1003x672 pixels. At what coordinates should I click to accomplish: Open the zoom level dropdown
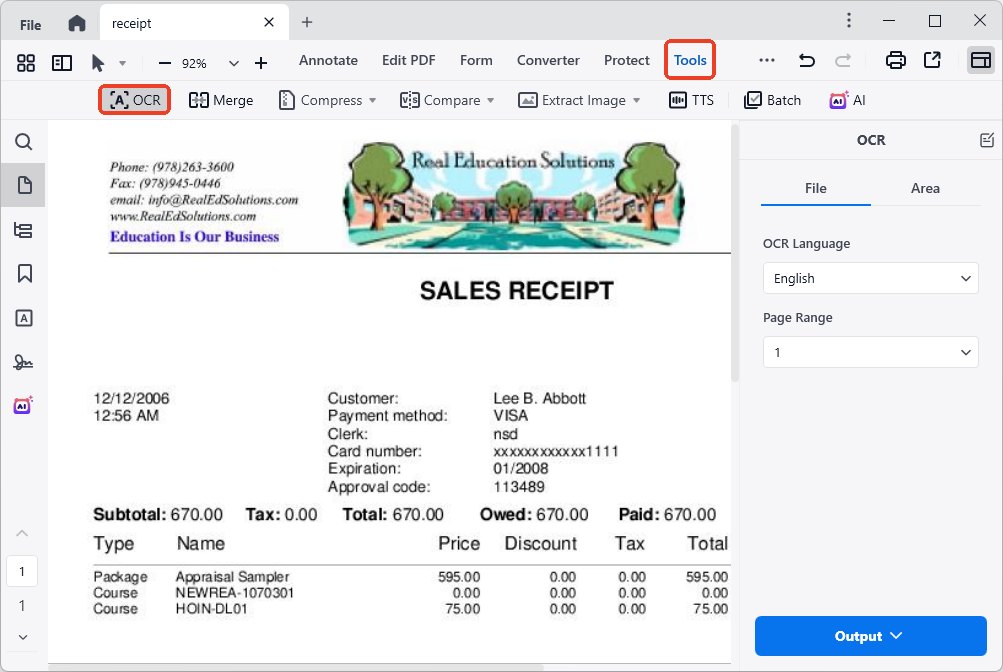(234, 63)
